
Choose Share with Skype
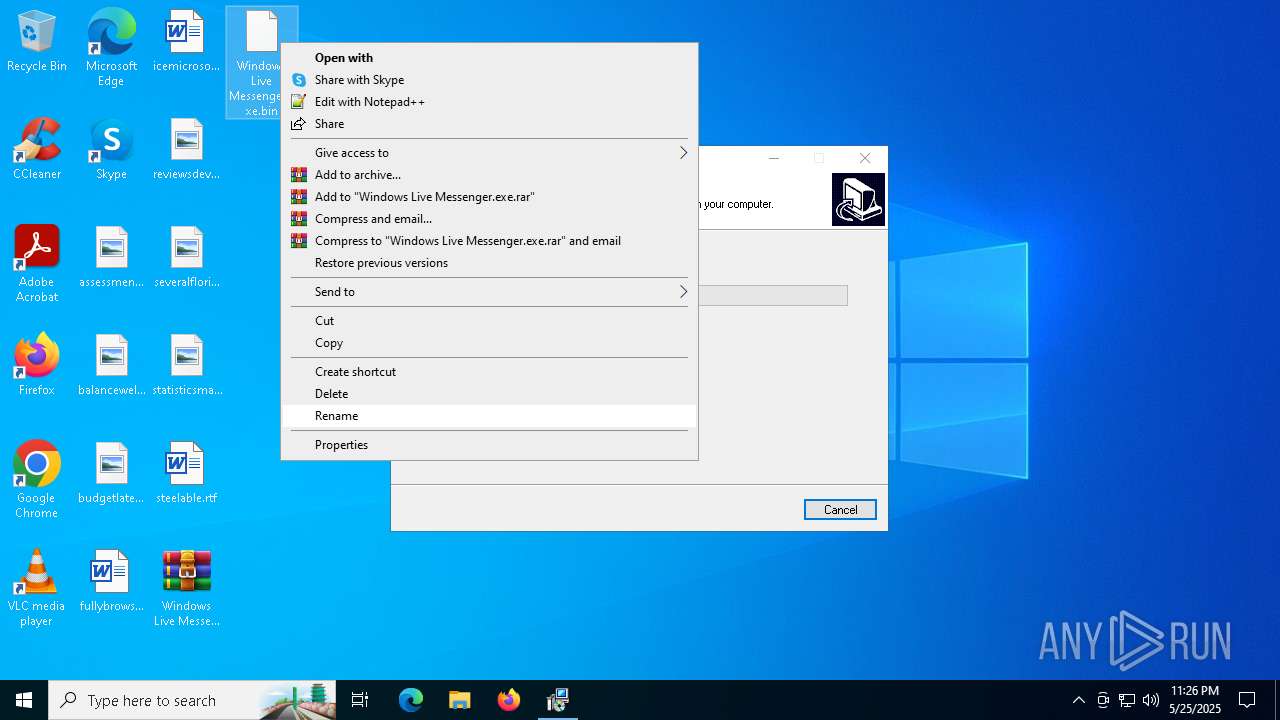489,80
